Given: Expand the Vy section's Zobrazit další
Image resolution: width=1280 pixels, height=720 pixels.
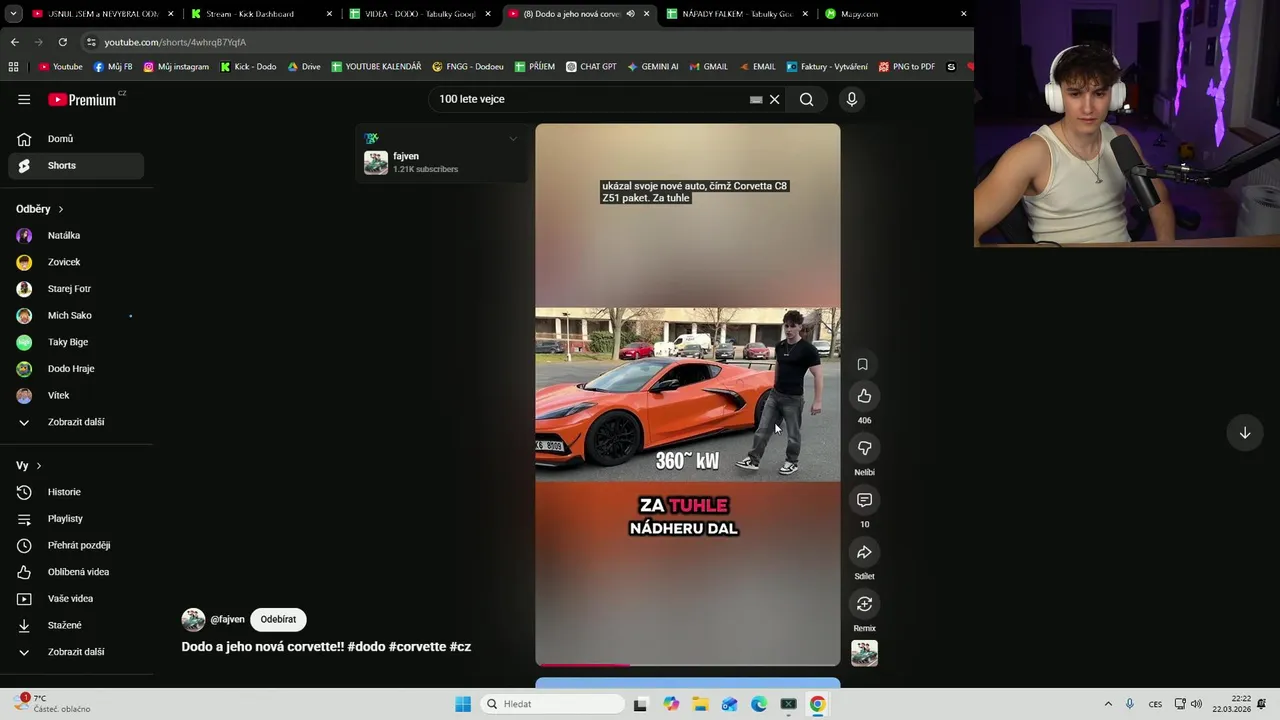Looking at the screenshot, I should [x=76, y=652].
